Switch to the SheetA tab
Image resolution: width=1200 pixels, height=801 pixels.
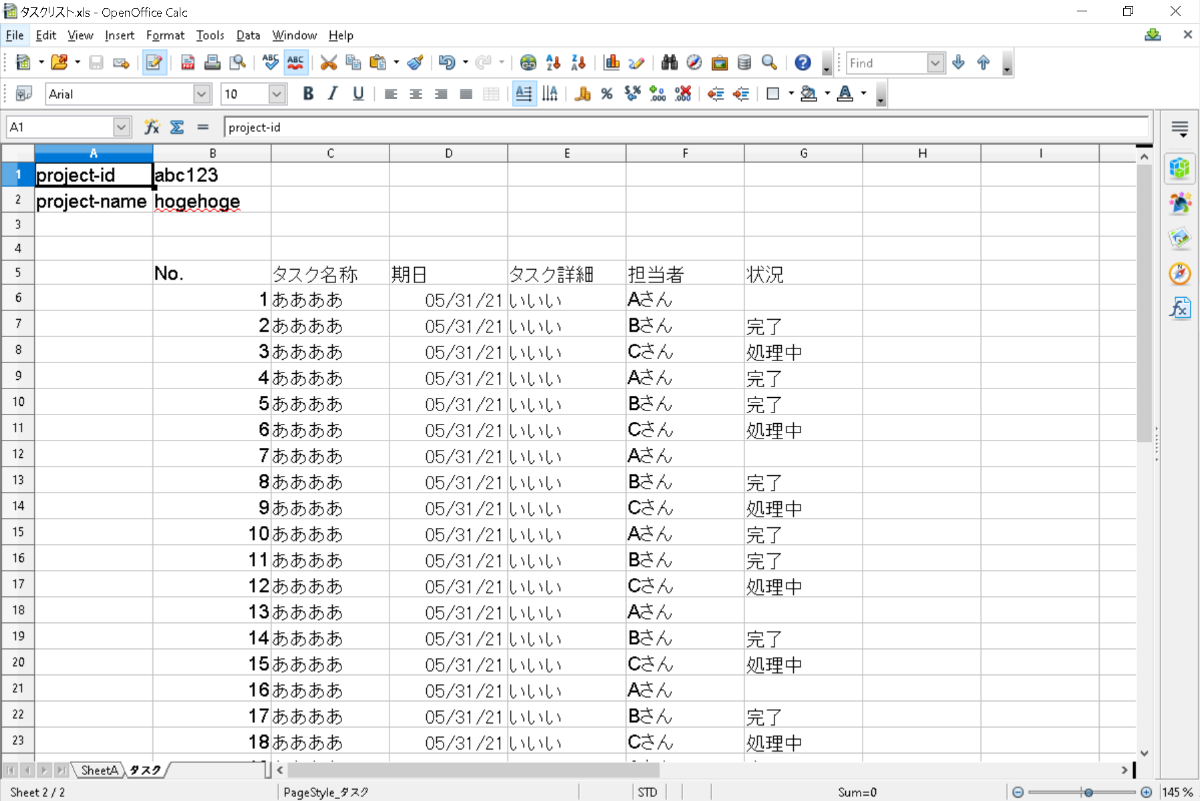[x=99, y=770]
